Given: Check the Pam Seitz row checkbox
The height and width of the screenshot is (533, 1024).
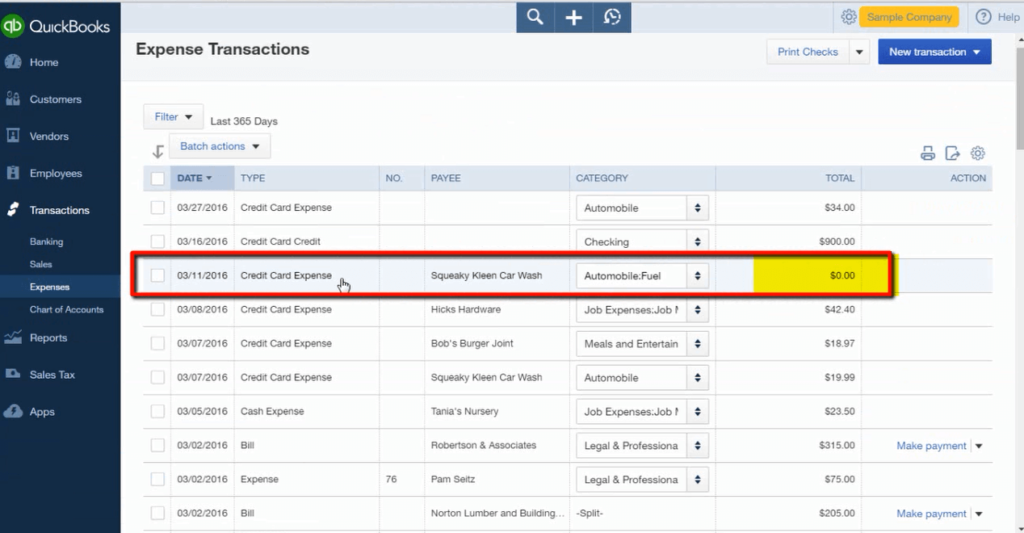Looking at the screenshot, I should (157, 479).
